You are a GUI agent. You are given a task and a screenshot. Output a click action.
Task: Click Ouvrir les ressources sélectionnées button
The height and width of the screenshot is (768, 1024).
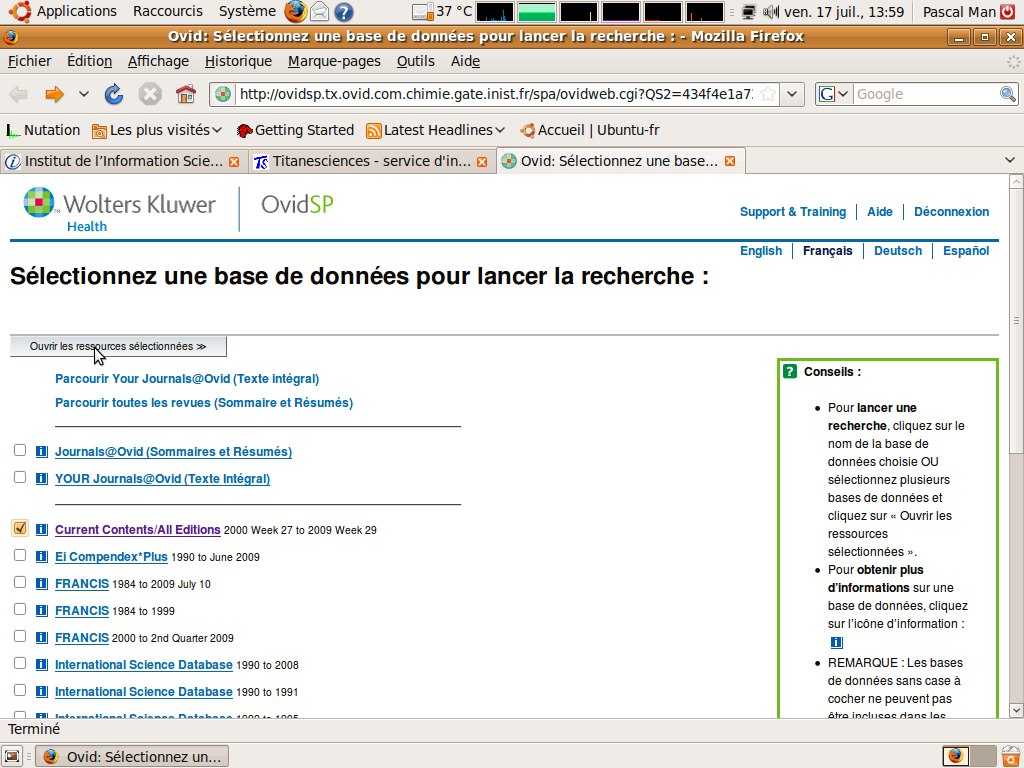click(118, 346)
